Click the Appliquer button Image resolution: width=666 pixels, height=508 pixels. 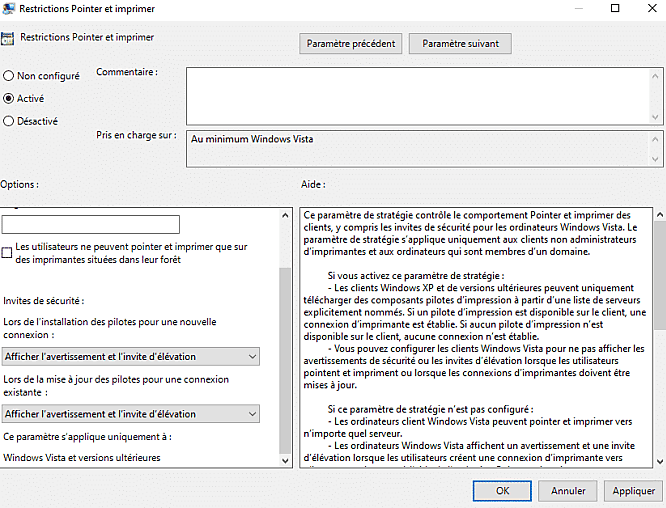click(x=633, y=491)
